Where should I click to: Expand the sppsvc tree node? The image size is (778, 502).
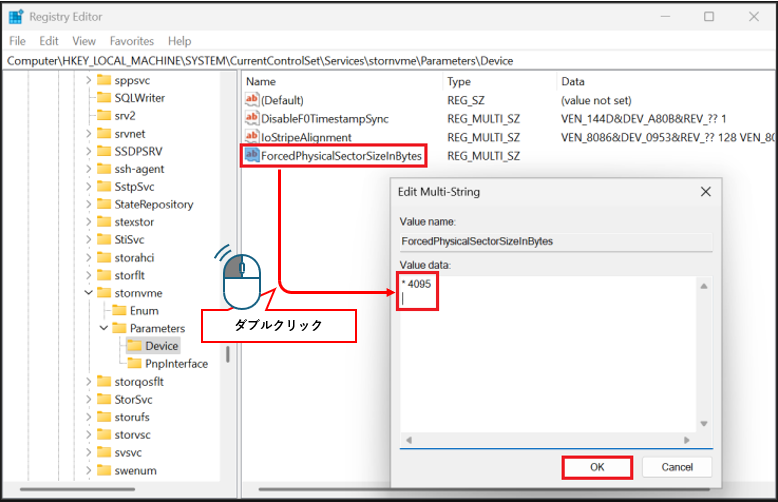(88, 80)
